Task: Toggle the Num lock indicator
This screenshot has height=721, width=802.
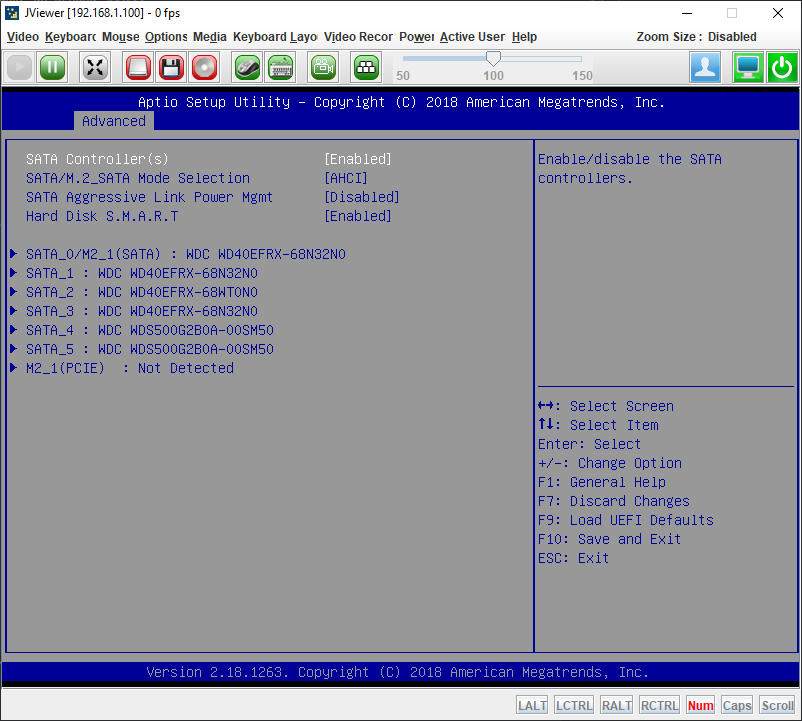Action: [700, 705]
